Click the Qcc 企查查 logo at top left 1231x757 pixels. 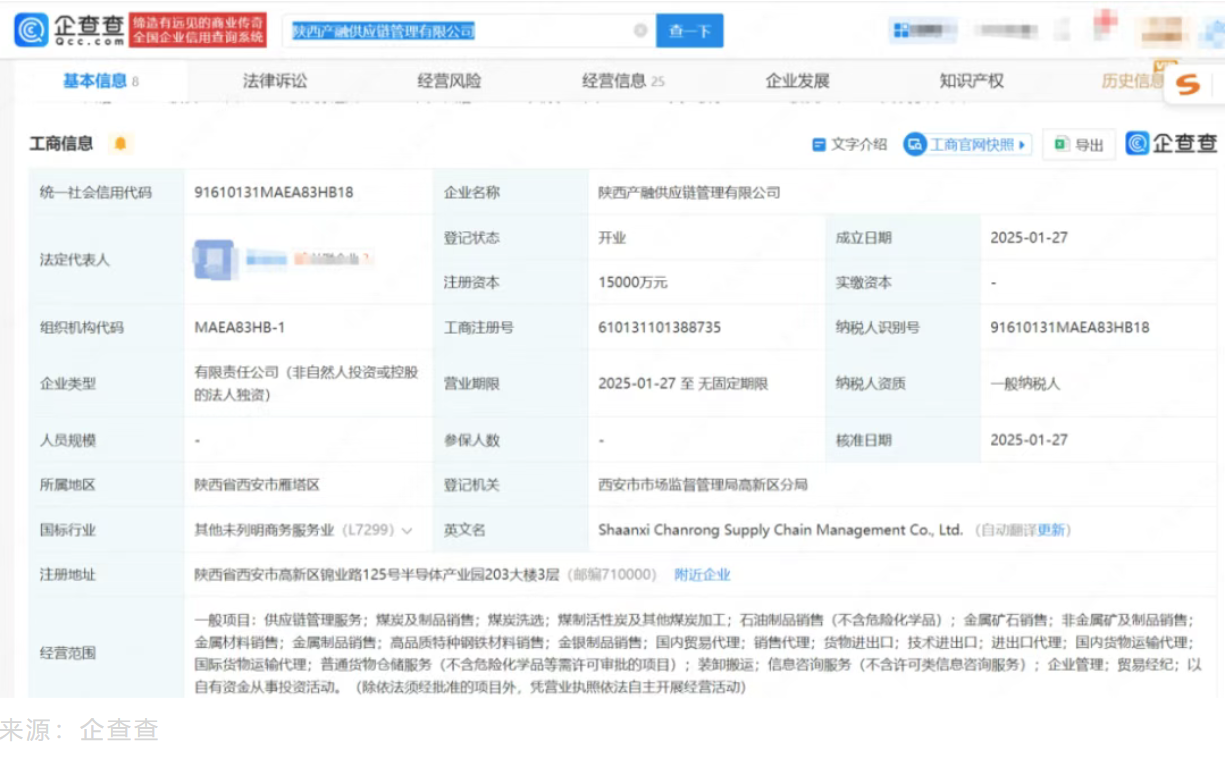point(70,30)
